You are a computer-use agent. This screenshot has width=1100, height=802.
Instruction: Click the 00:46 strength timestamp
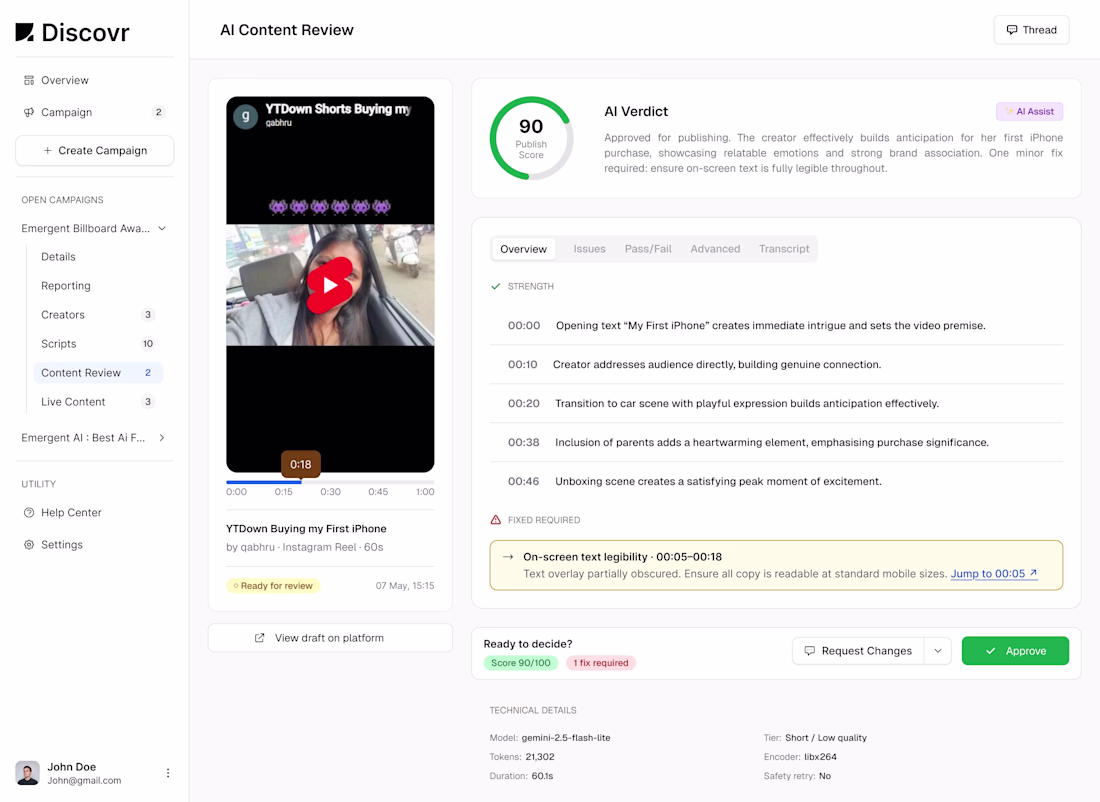click(524, 481)
